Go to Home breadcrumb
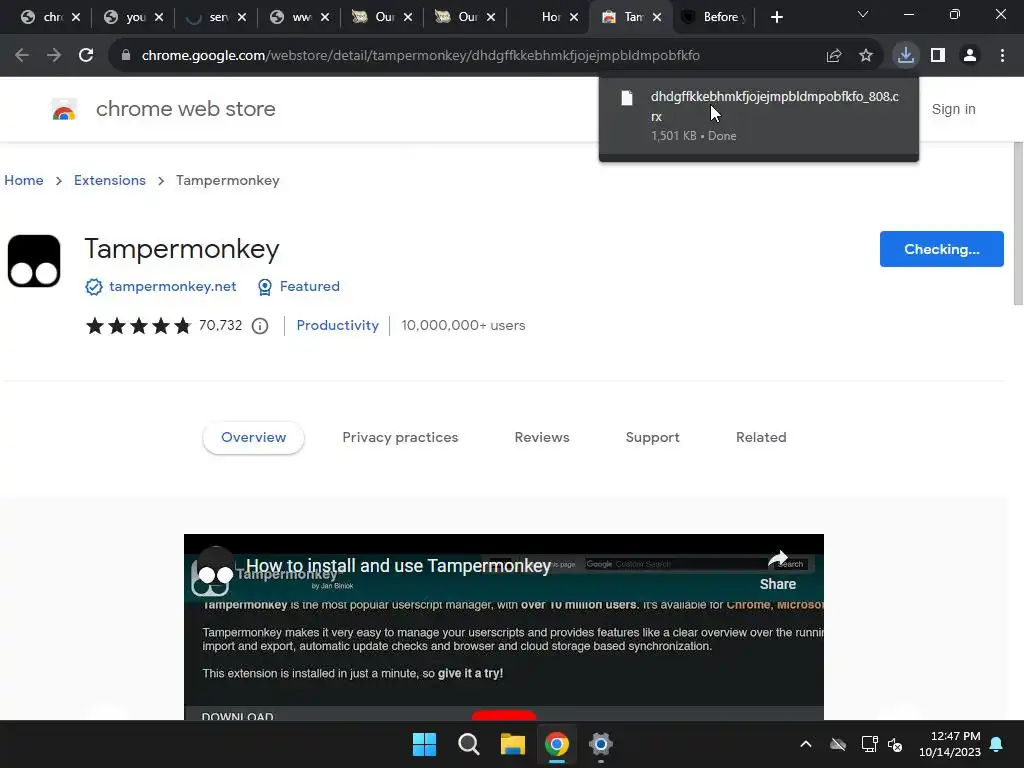 click(24, 180)
